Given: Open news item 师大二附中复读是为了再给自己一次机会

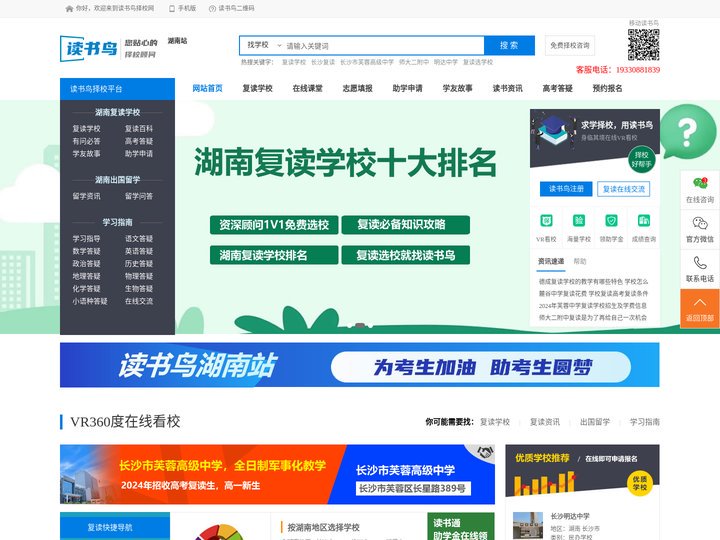Looking at the screenshot, I should click(593, 317).
